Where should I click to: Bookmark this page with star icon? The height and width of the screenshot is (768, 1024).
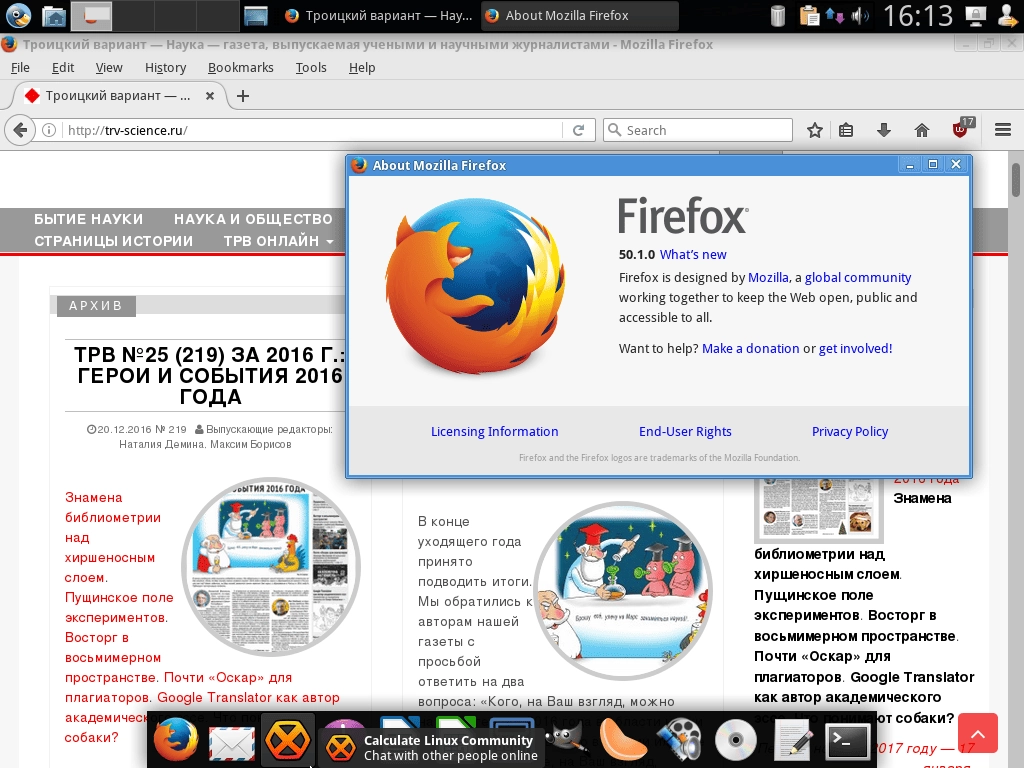[x=814, y=130]
